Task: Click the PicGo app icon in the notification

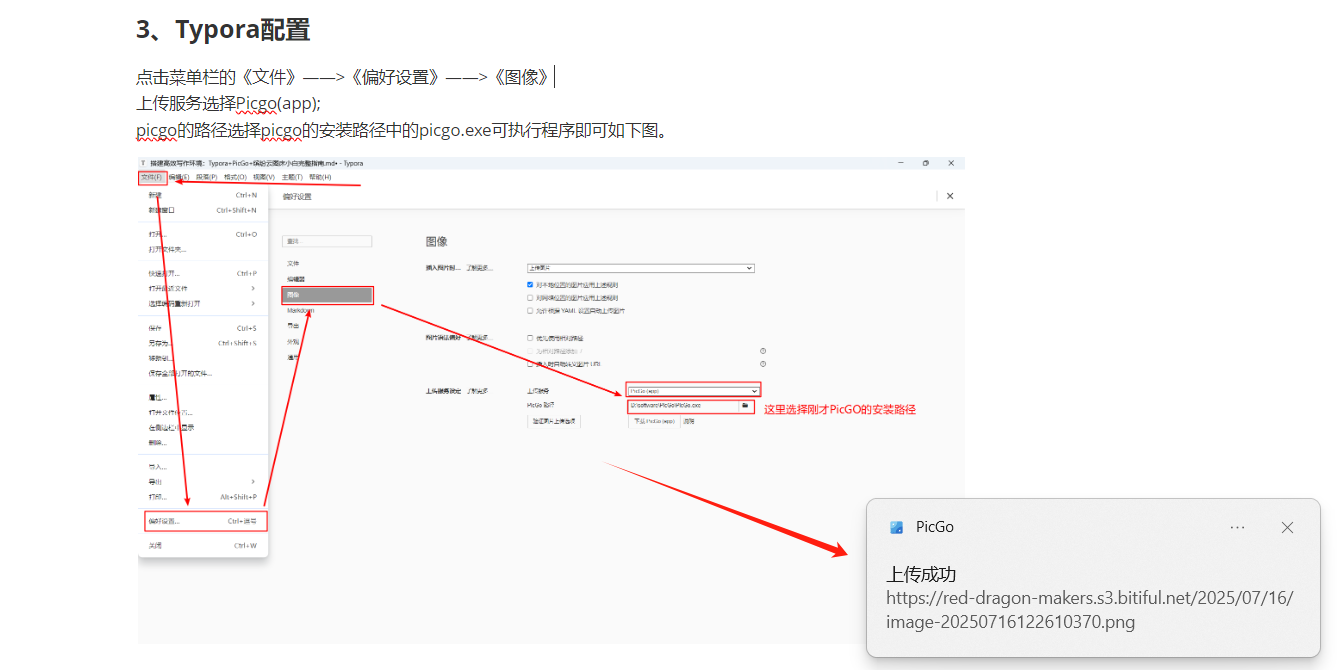Action: pyautogui.click(x=896, y=527)
